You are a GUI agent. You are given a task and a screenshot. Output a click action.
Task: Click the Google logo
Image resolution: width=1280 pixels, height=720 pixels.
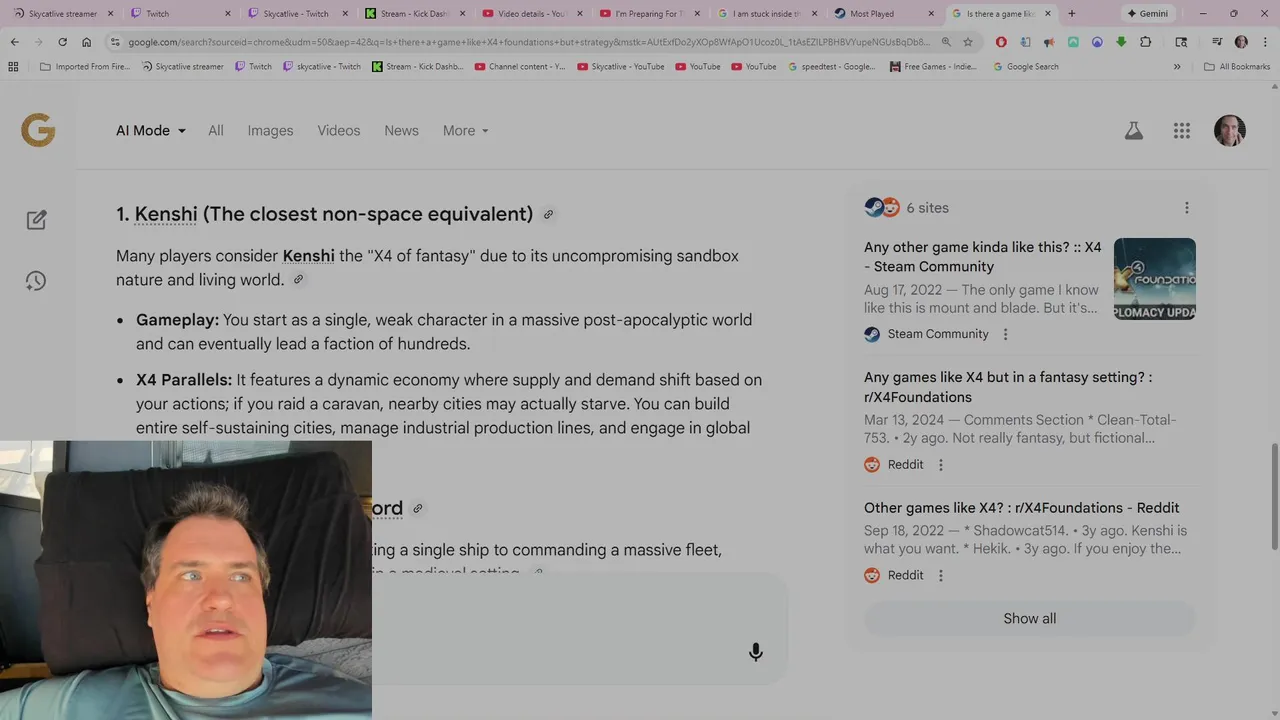tap(38, 130)
